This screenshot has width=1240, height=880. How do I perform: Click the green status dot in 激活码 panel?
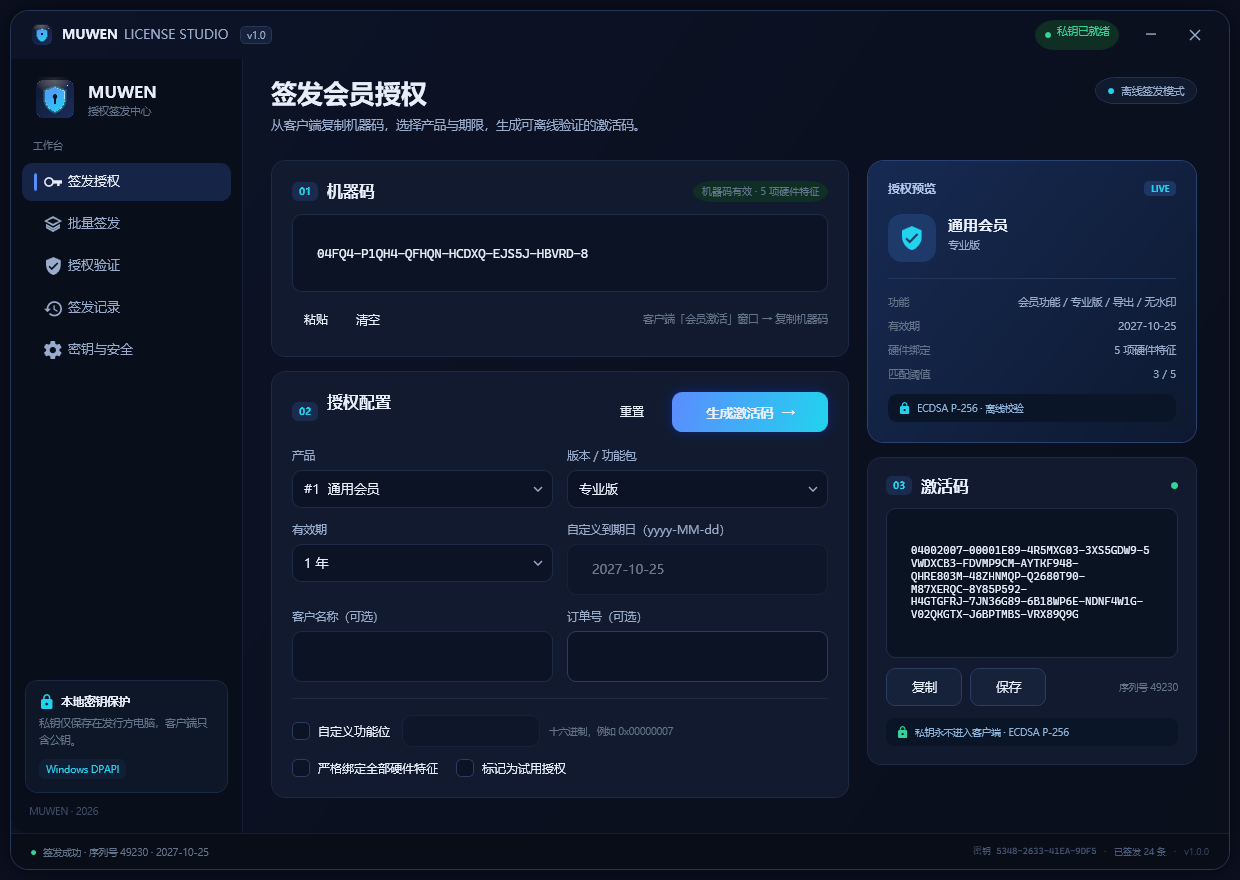[1174, 486]
